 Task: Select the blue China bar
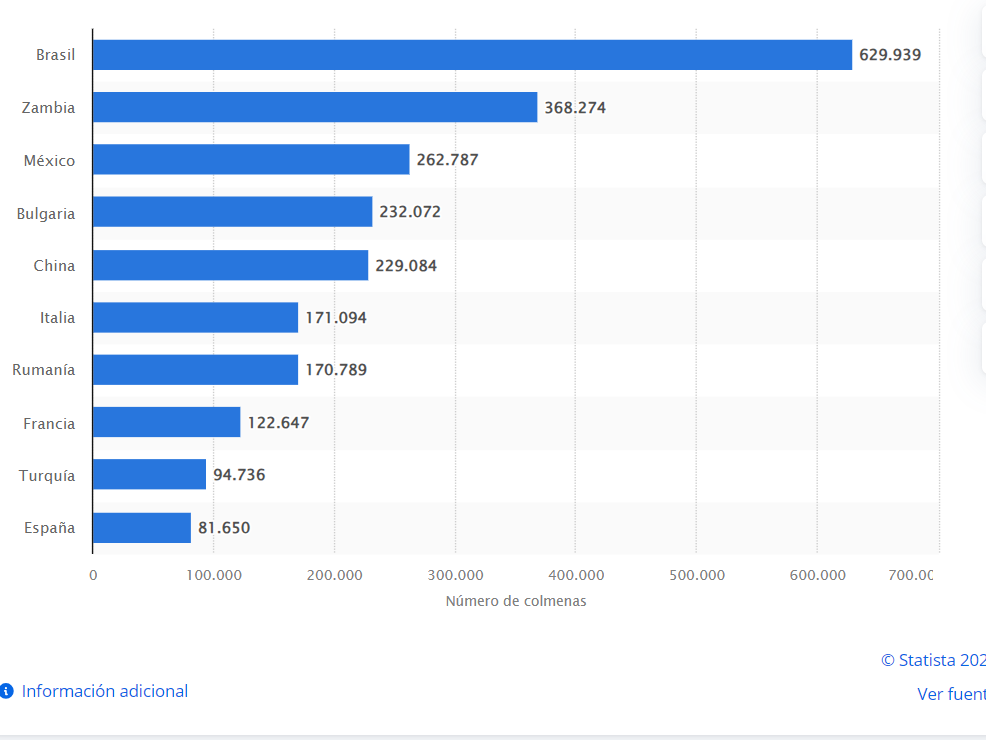230,265
